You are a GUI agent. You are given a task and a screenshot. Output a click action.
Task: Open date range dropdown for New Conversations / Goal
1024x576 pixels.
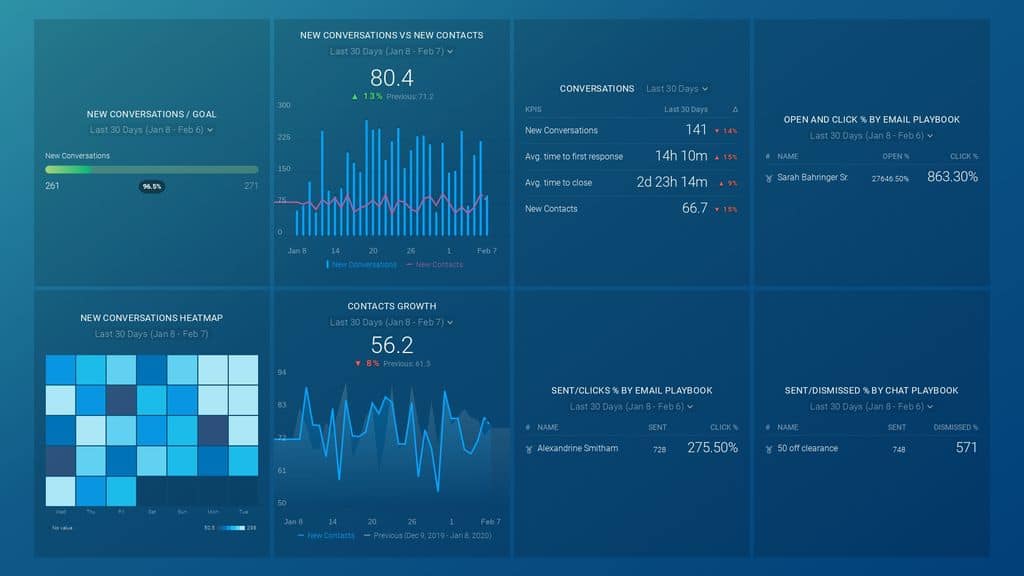151,130
